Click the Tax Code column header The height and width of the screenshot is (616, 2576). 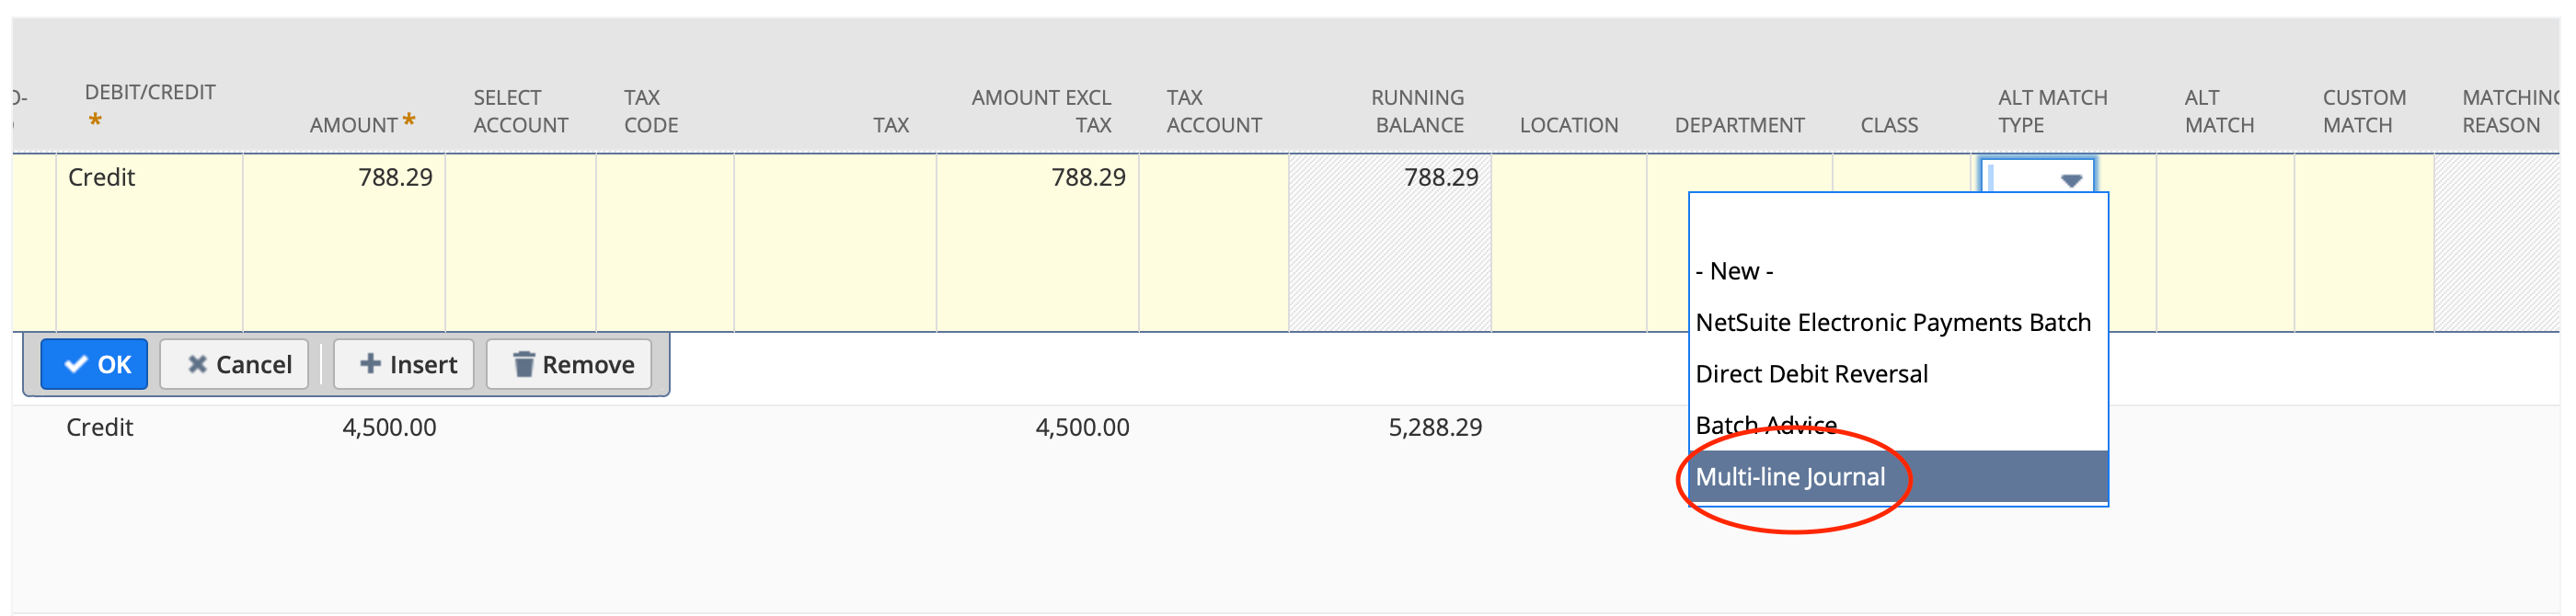tap(651, 111)
